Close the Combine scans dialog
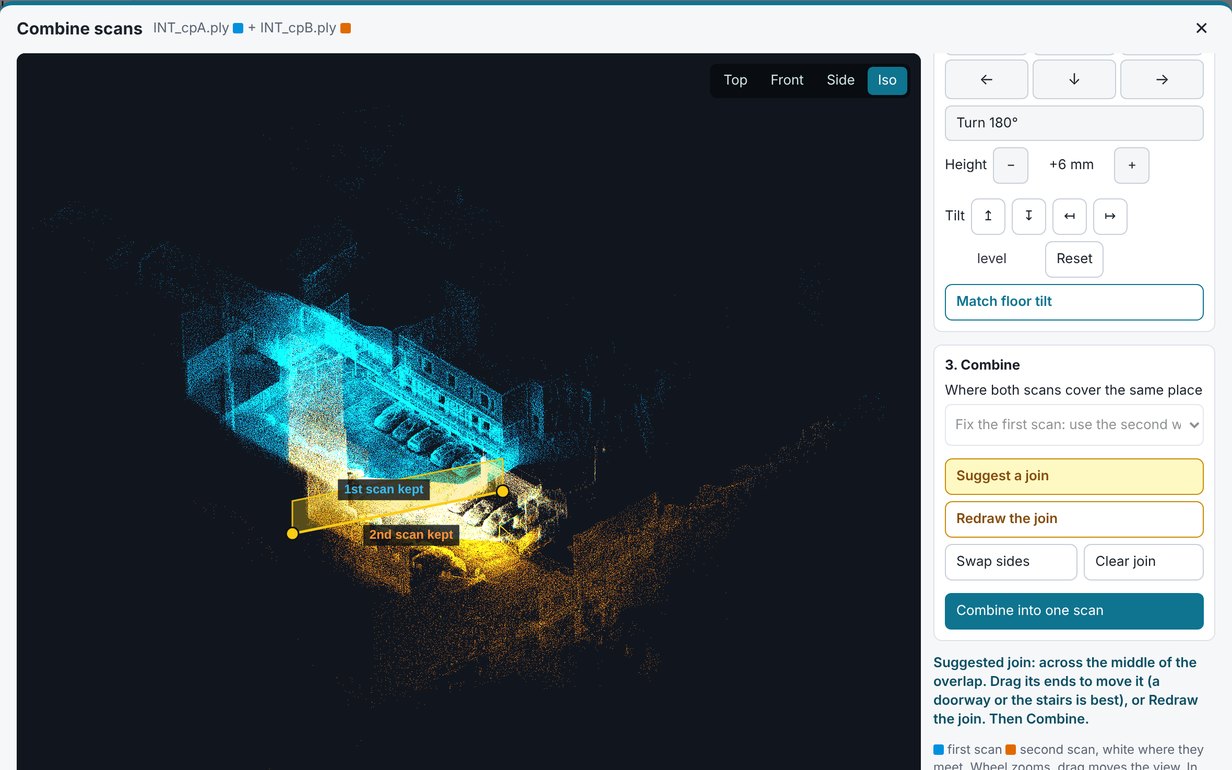The width and height of the screenshot is (1232, 770). (x=1201, y=29)
